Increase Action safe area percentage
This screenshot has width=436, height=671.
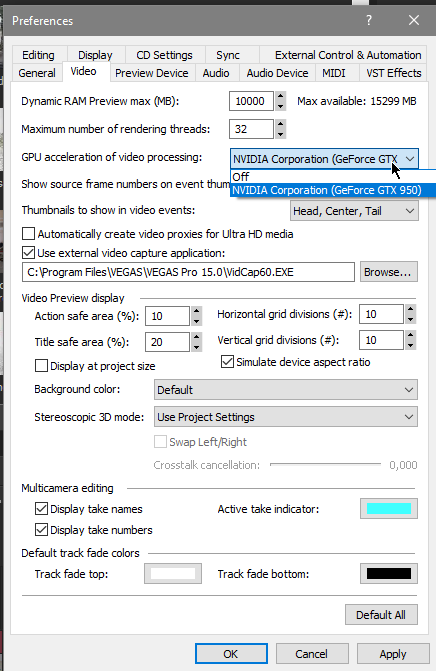pyautogui.click(x=196, y=311)
